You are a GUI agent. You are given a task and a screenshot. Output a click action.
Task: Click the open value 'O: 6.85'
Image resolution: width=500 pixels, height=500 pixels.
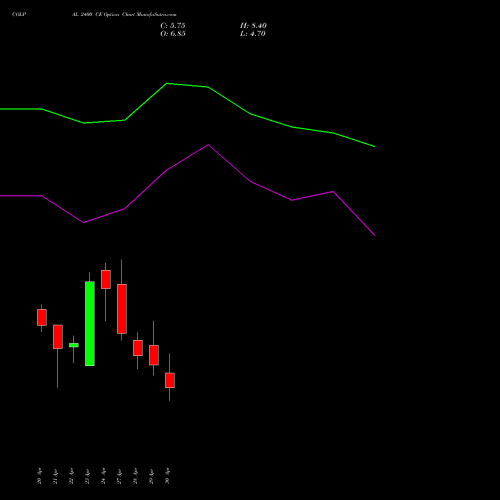tap(173, 34)
